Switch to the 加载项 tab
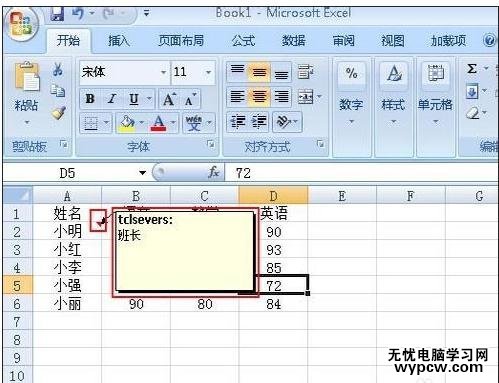 (448, 41)
